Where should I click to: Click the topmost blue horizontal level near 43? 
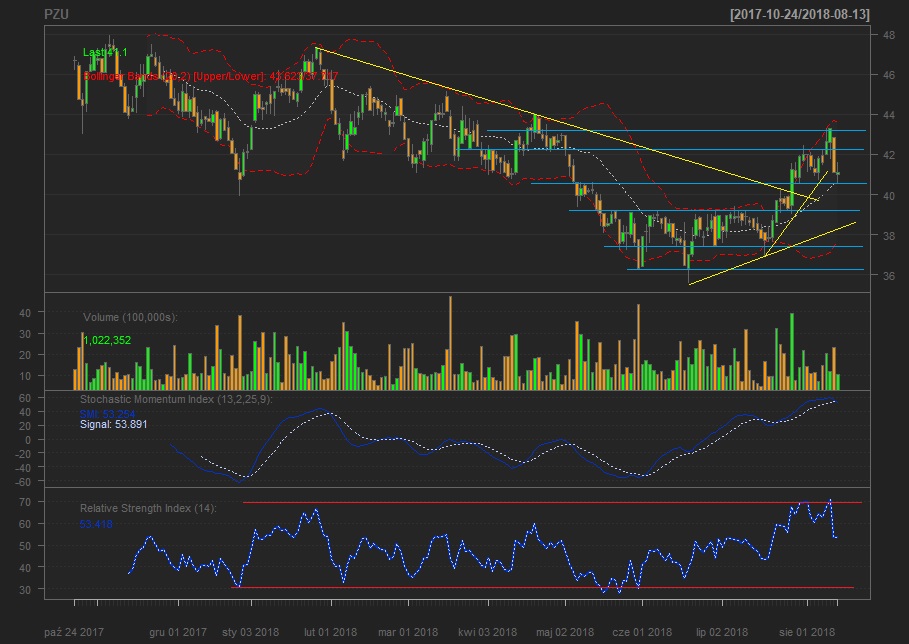pyautogui.click(x=677, y=130)
